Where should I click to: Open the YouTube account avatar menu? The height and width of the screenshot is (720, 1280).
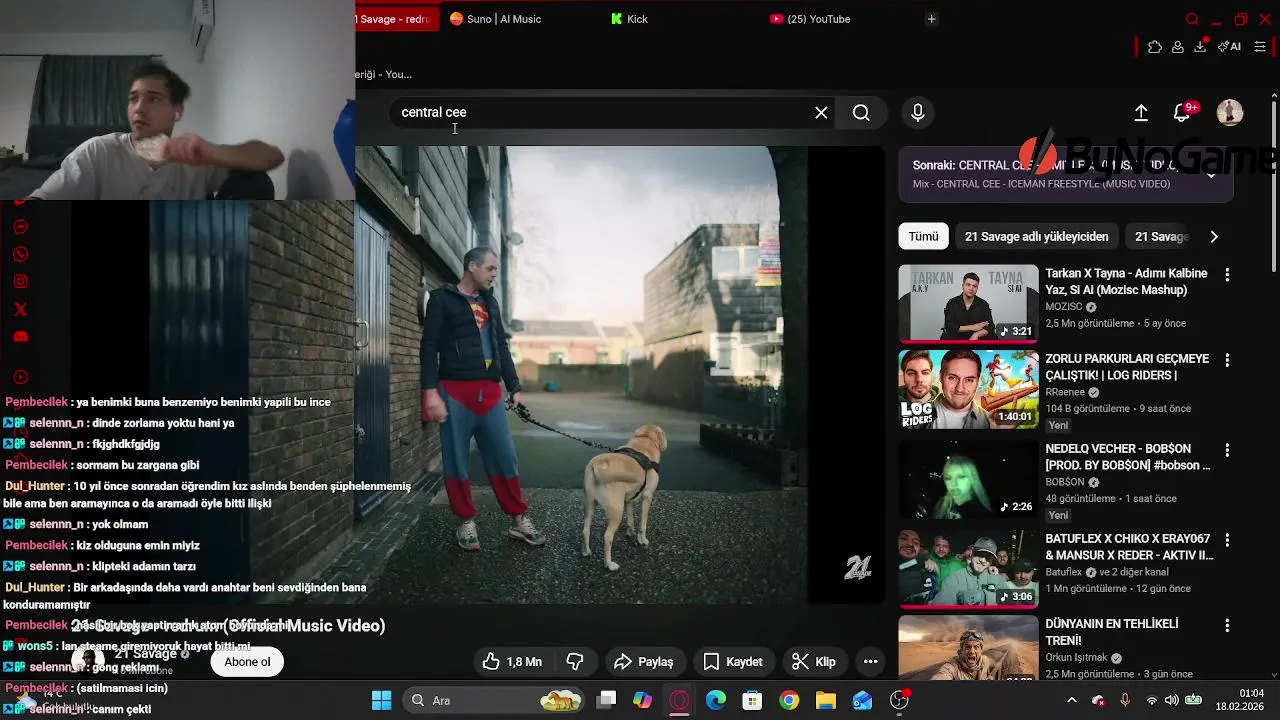pos(1229,112)
